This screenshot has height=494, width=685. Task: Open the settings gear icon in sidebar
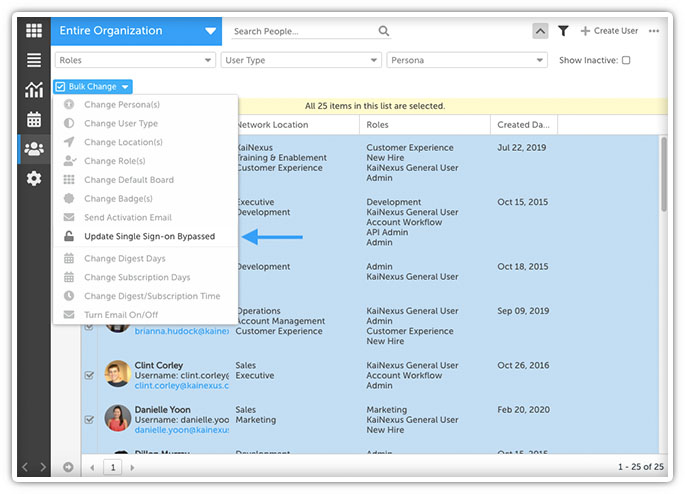(34, 178)
